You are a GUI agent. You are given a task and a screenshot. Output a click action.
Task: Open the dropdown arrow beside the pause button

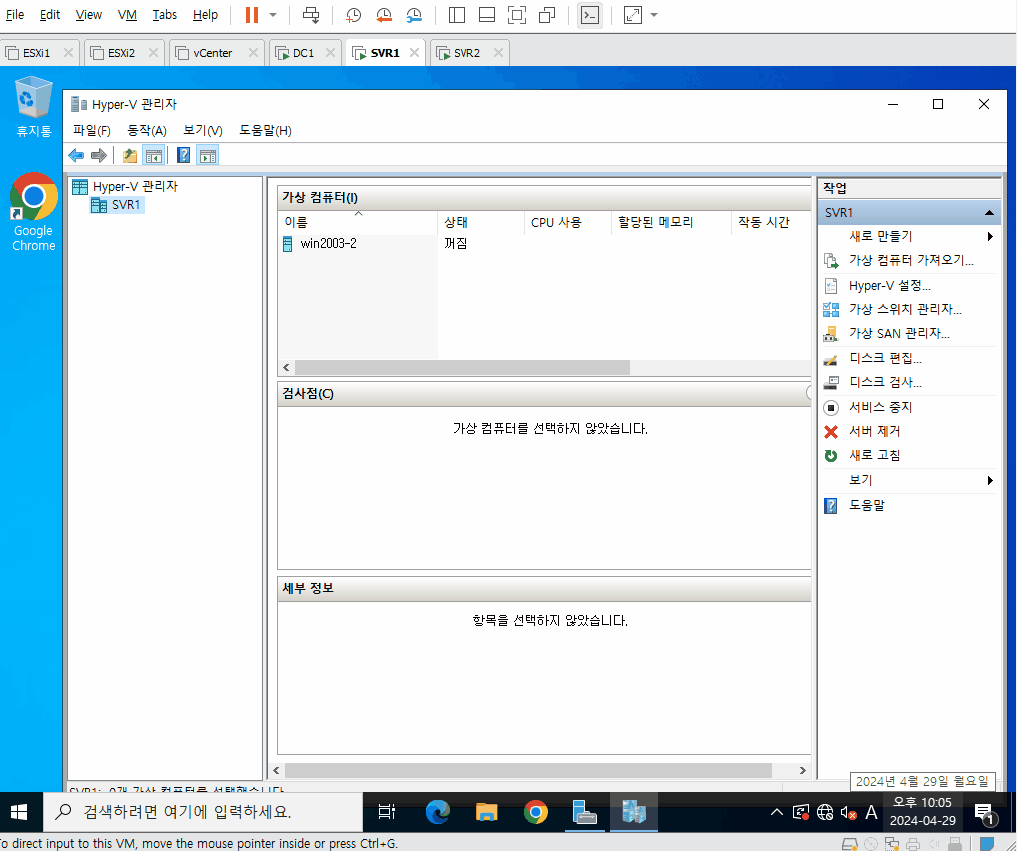273,15
